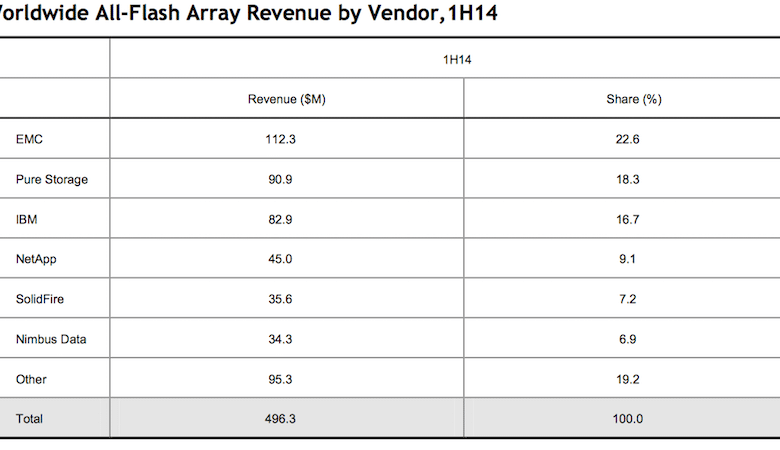Click NetApp revenue value 45.0

click(x=280, y=259)
